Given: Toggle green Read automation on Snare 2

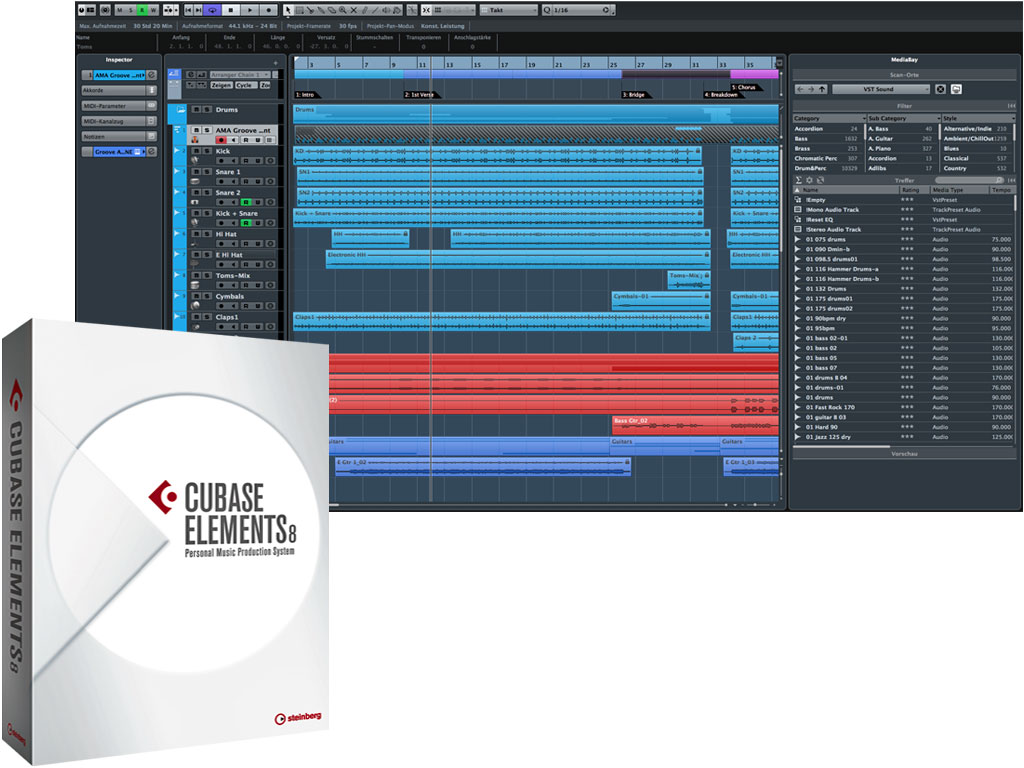Looking at the screenshot, I should (244, 203).
